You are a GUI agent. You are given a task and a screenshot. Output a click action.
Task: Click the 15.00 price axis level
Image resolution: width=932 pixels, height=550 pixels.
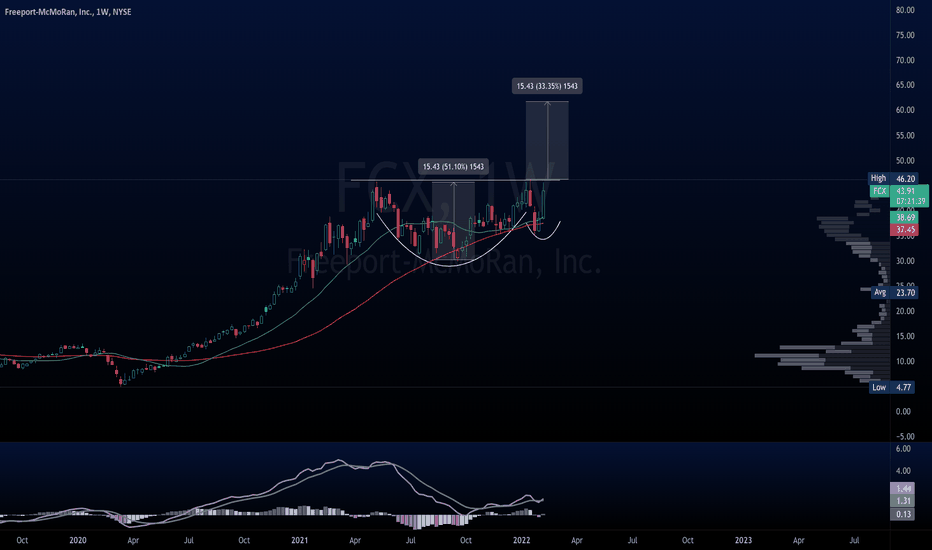pos(905,336)
